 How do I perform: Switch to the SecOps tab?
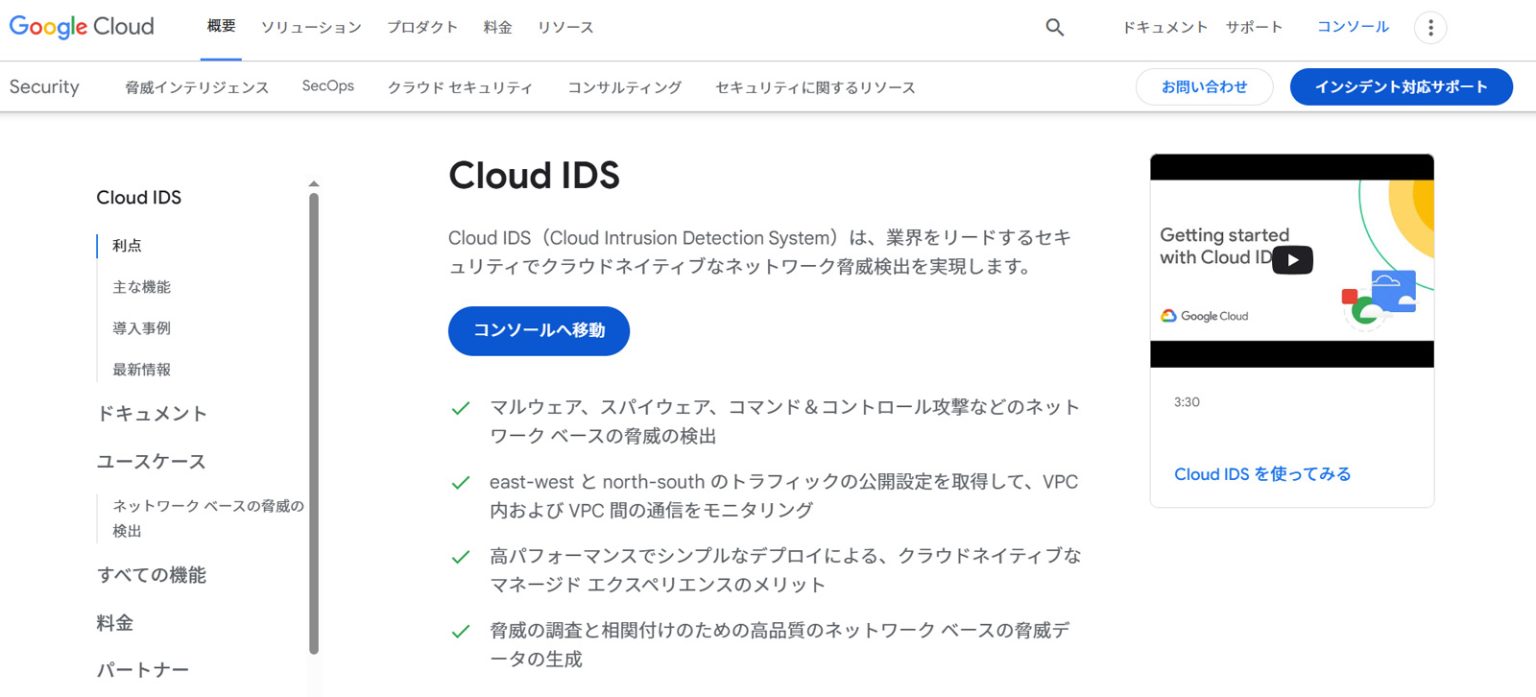point(327,86)
